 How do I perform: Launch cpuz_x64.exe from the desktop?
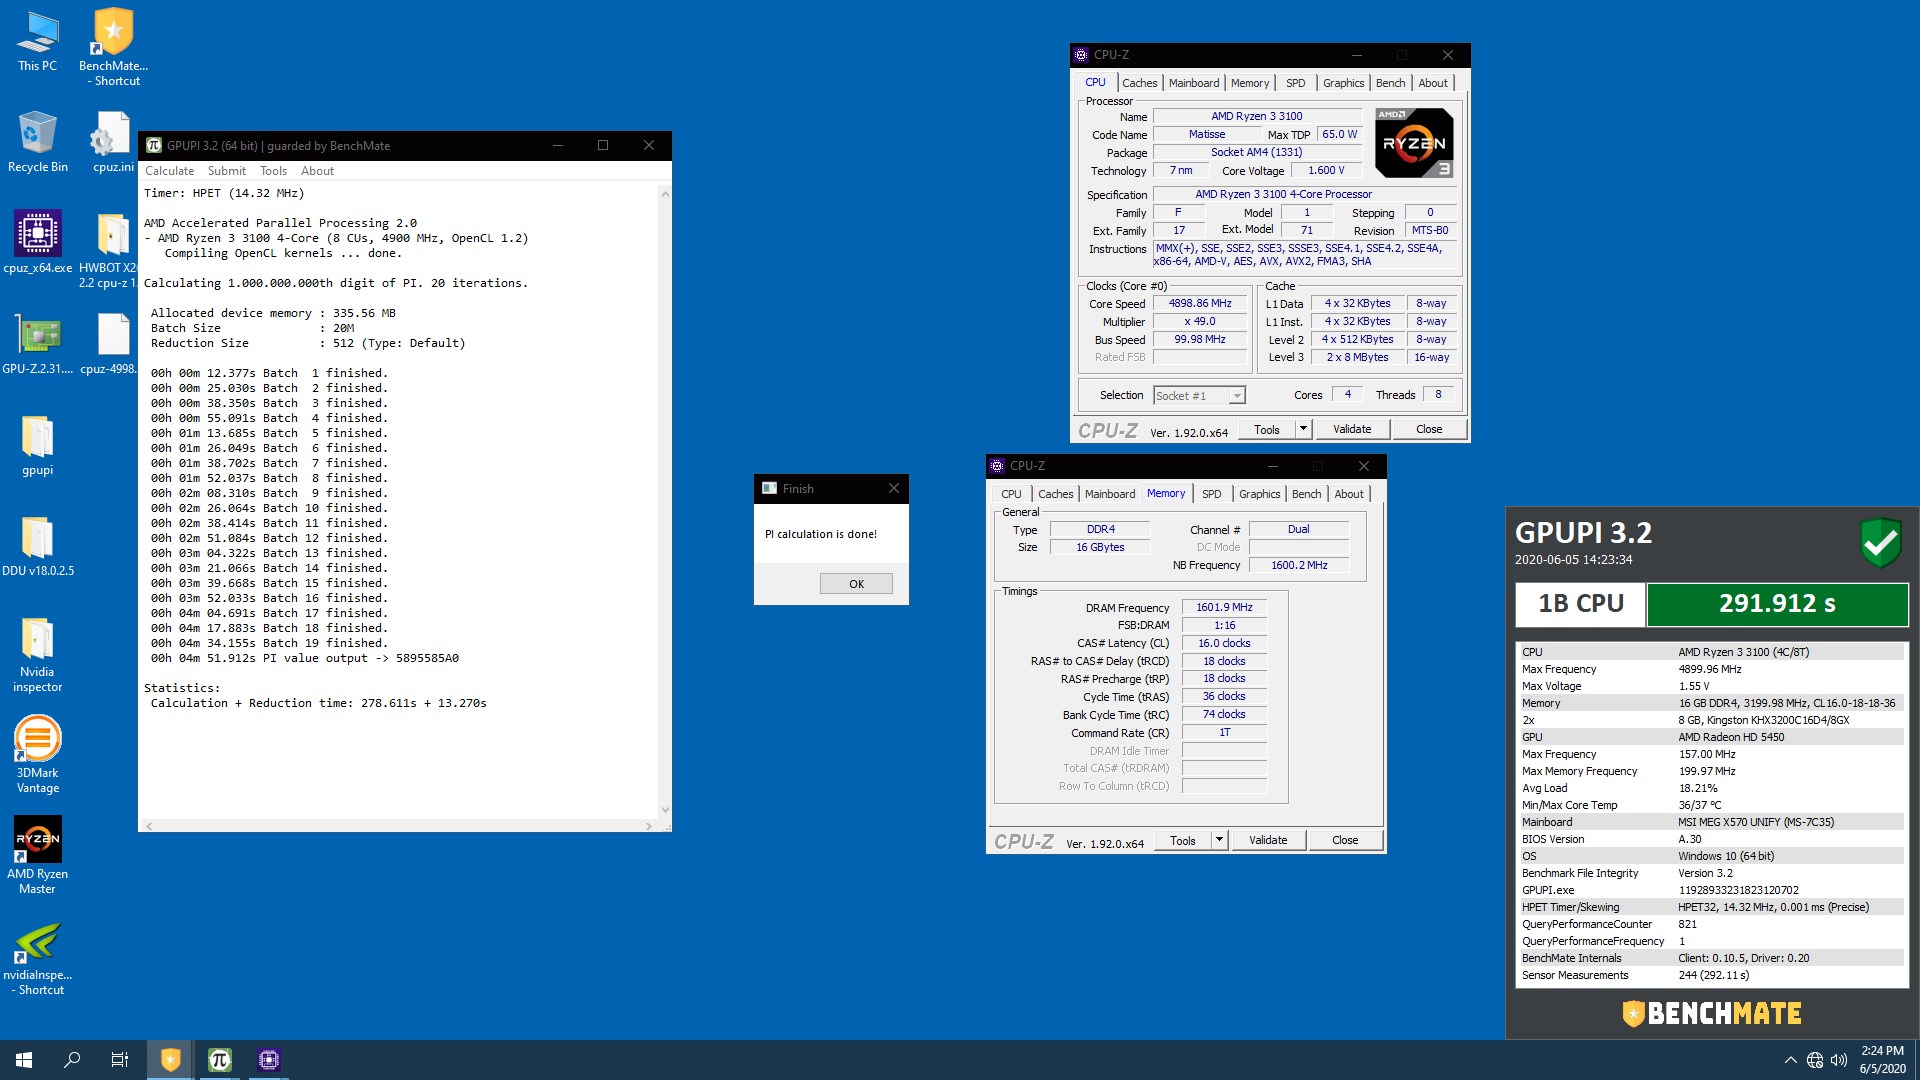pyautogui.click(x=37, y=242)
